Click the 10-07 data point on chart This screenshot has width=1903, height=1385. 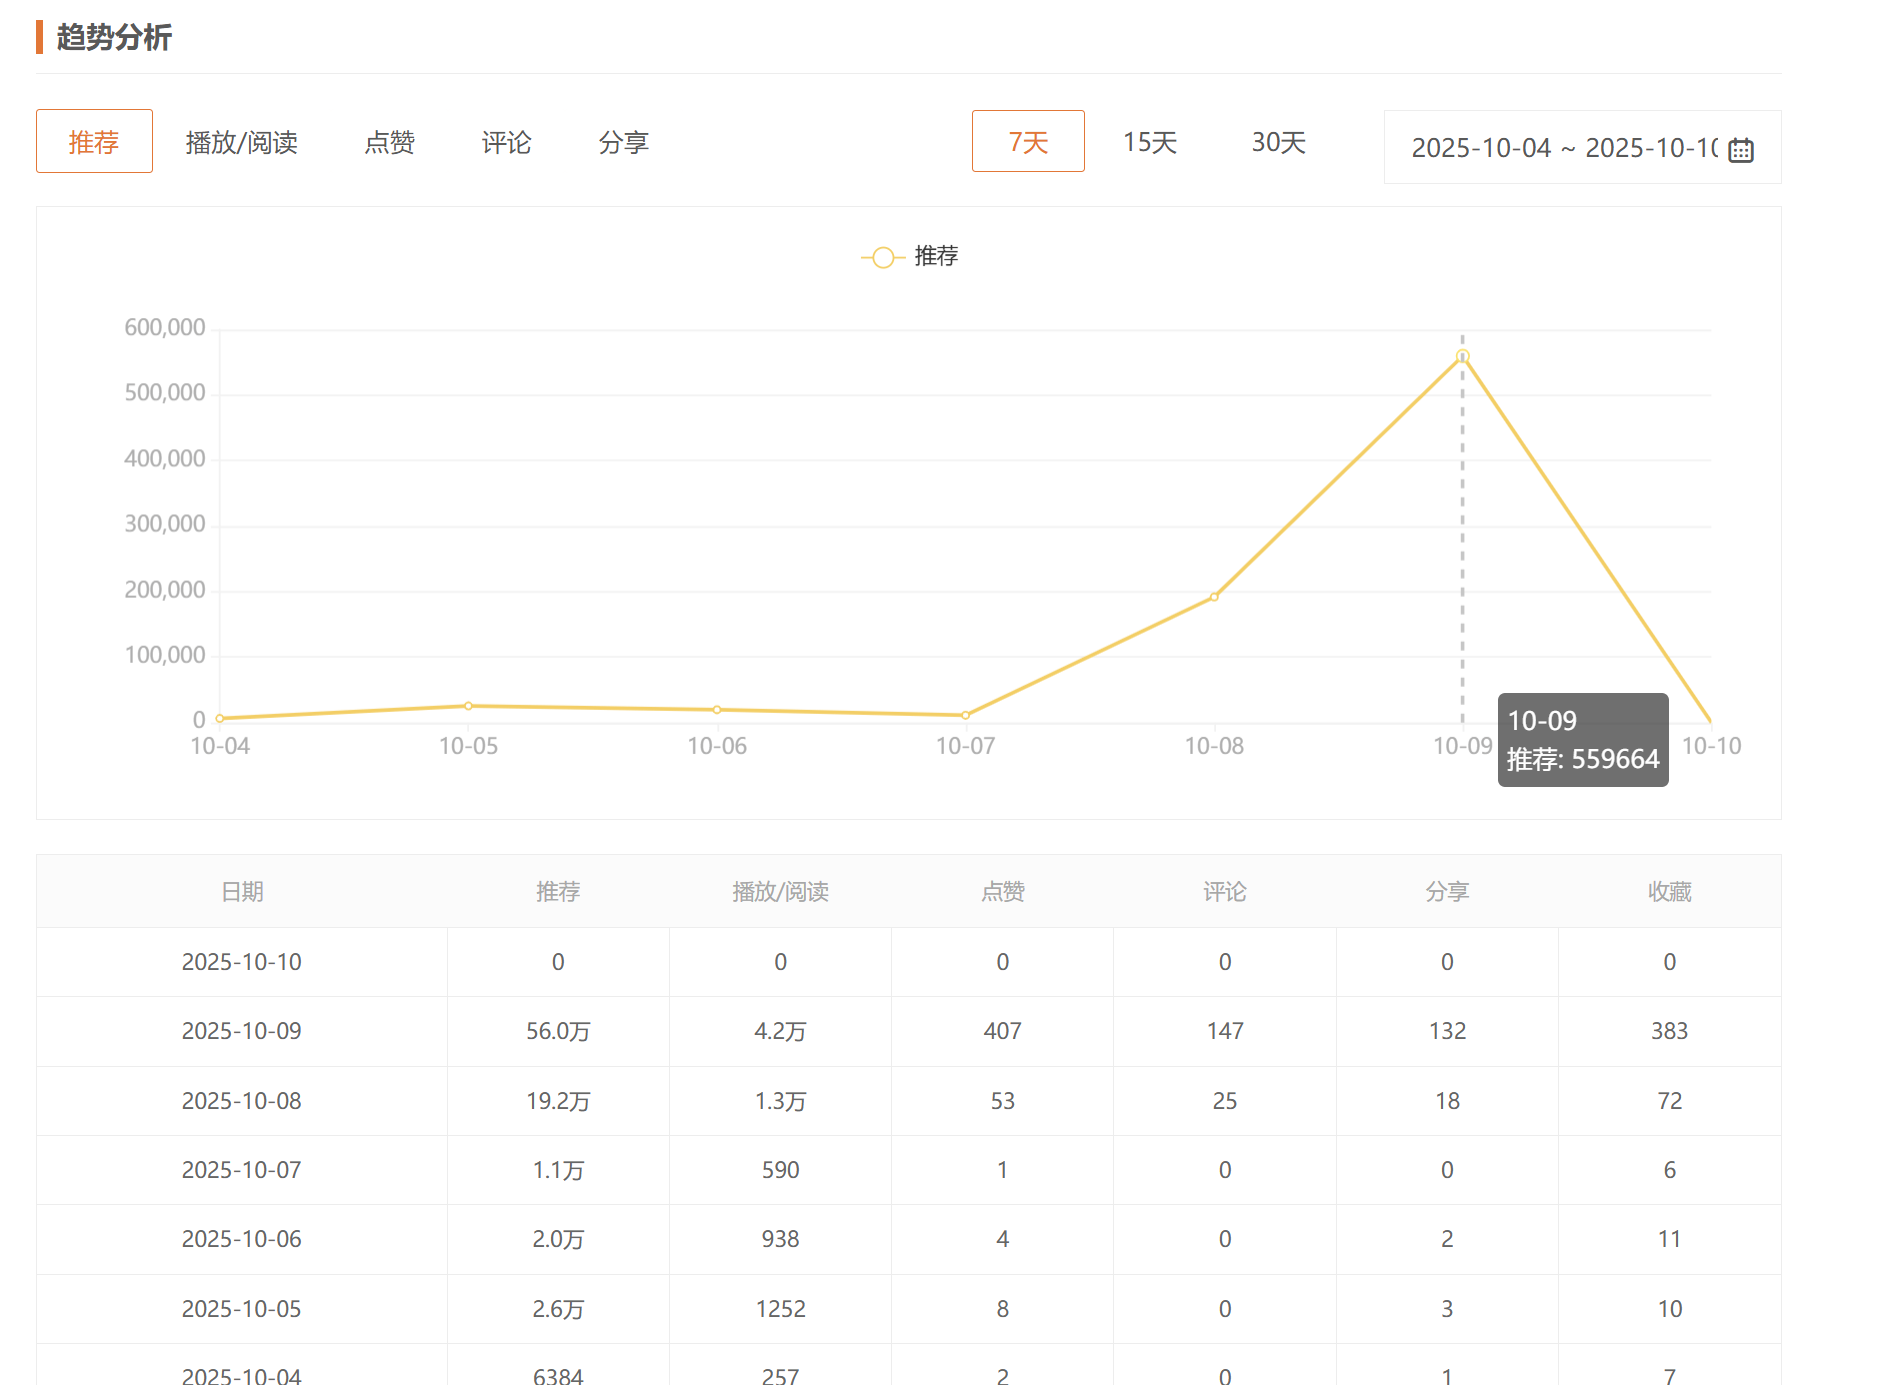tap(965, 715)
